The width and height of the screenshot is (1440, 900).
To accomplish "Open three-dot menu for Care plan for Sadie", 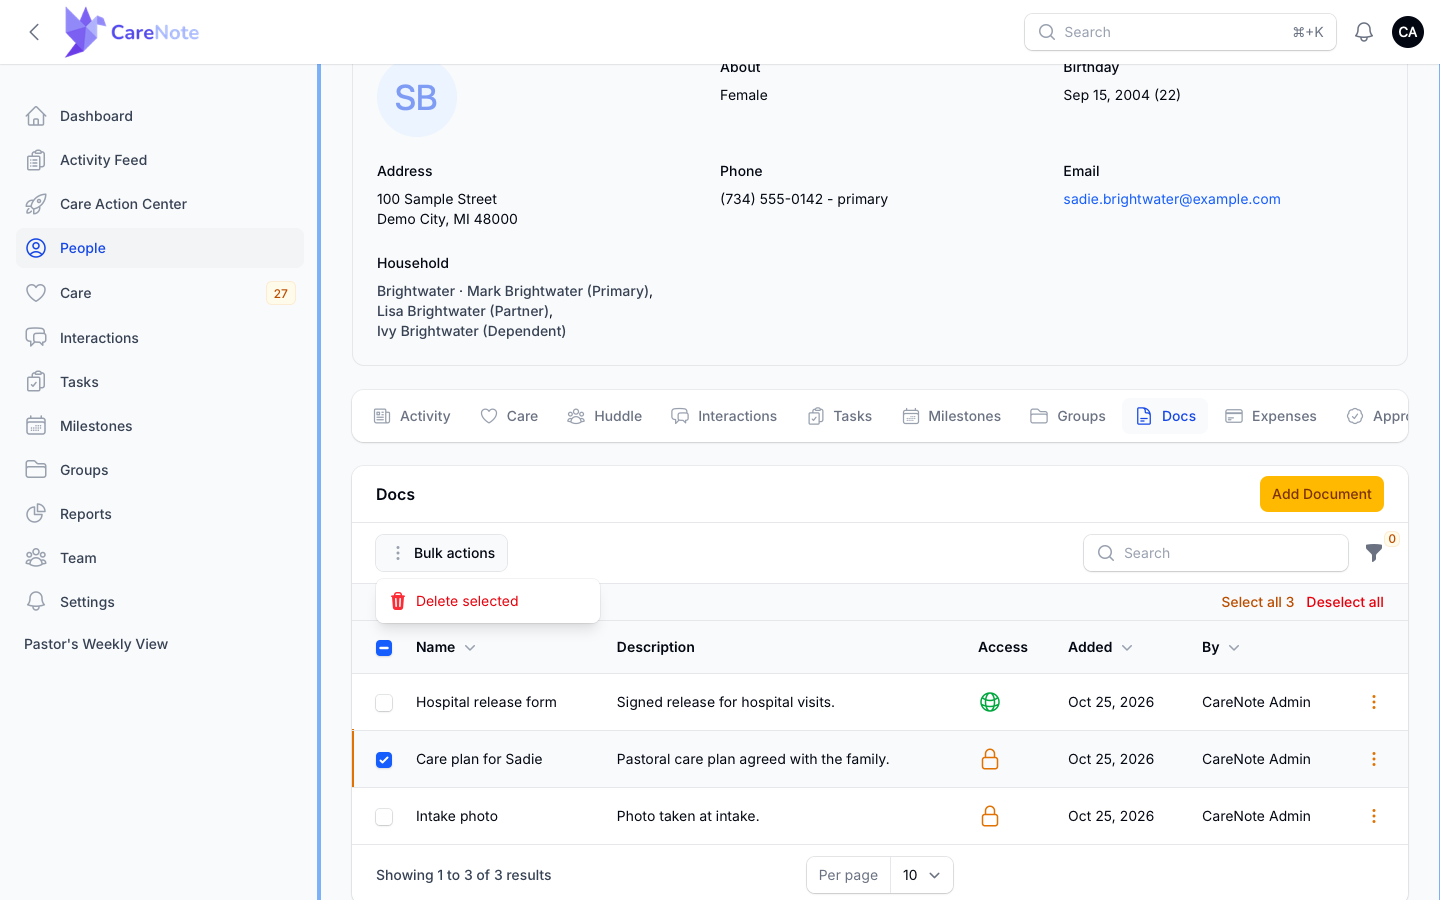I will [x=1374, y=759].
